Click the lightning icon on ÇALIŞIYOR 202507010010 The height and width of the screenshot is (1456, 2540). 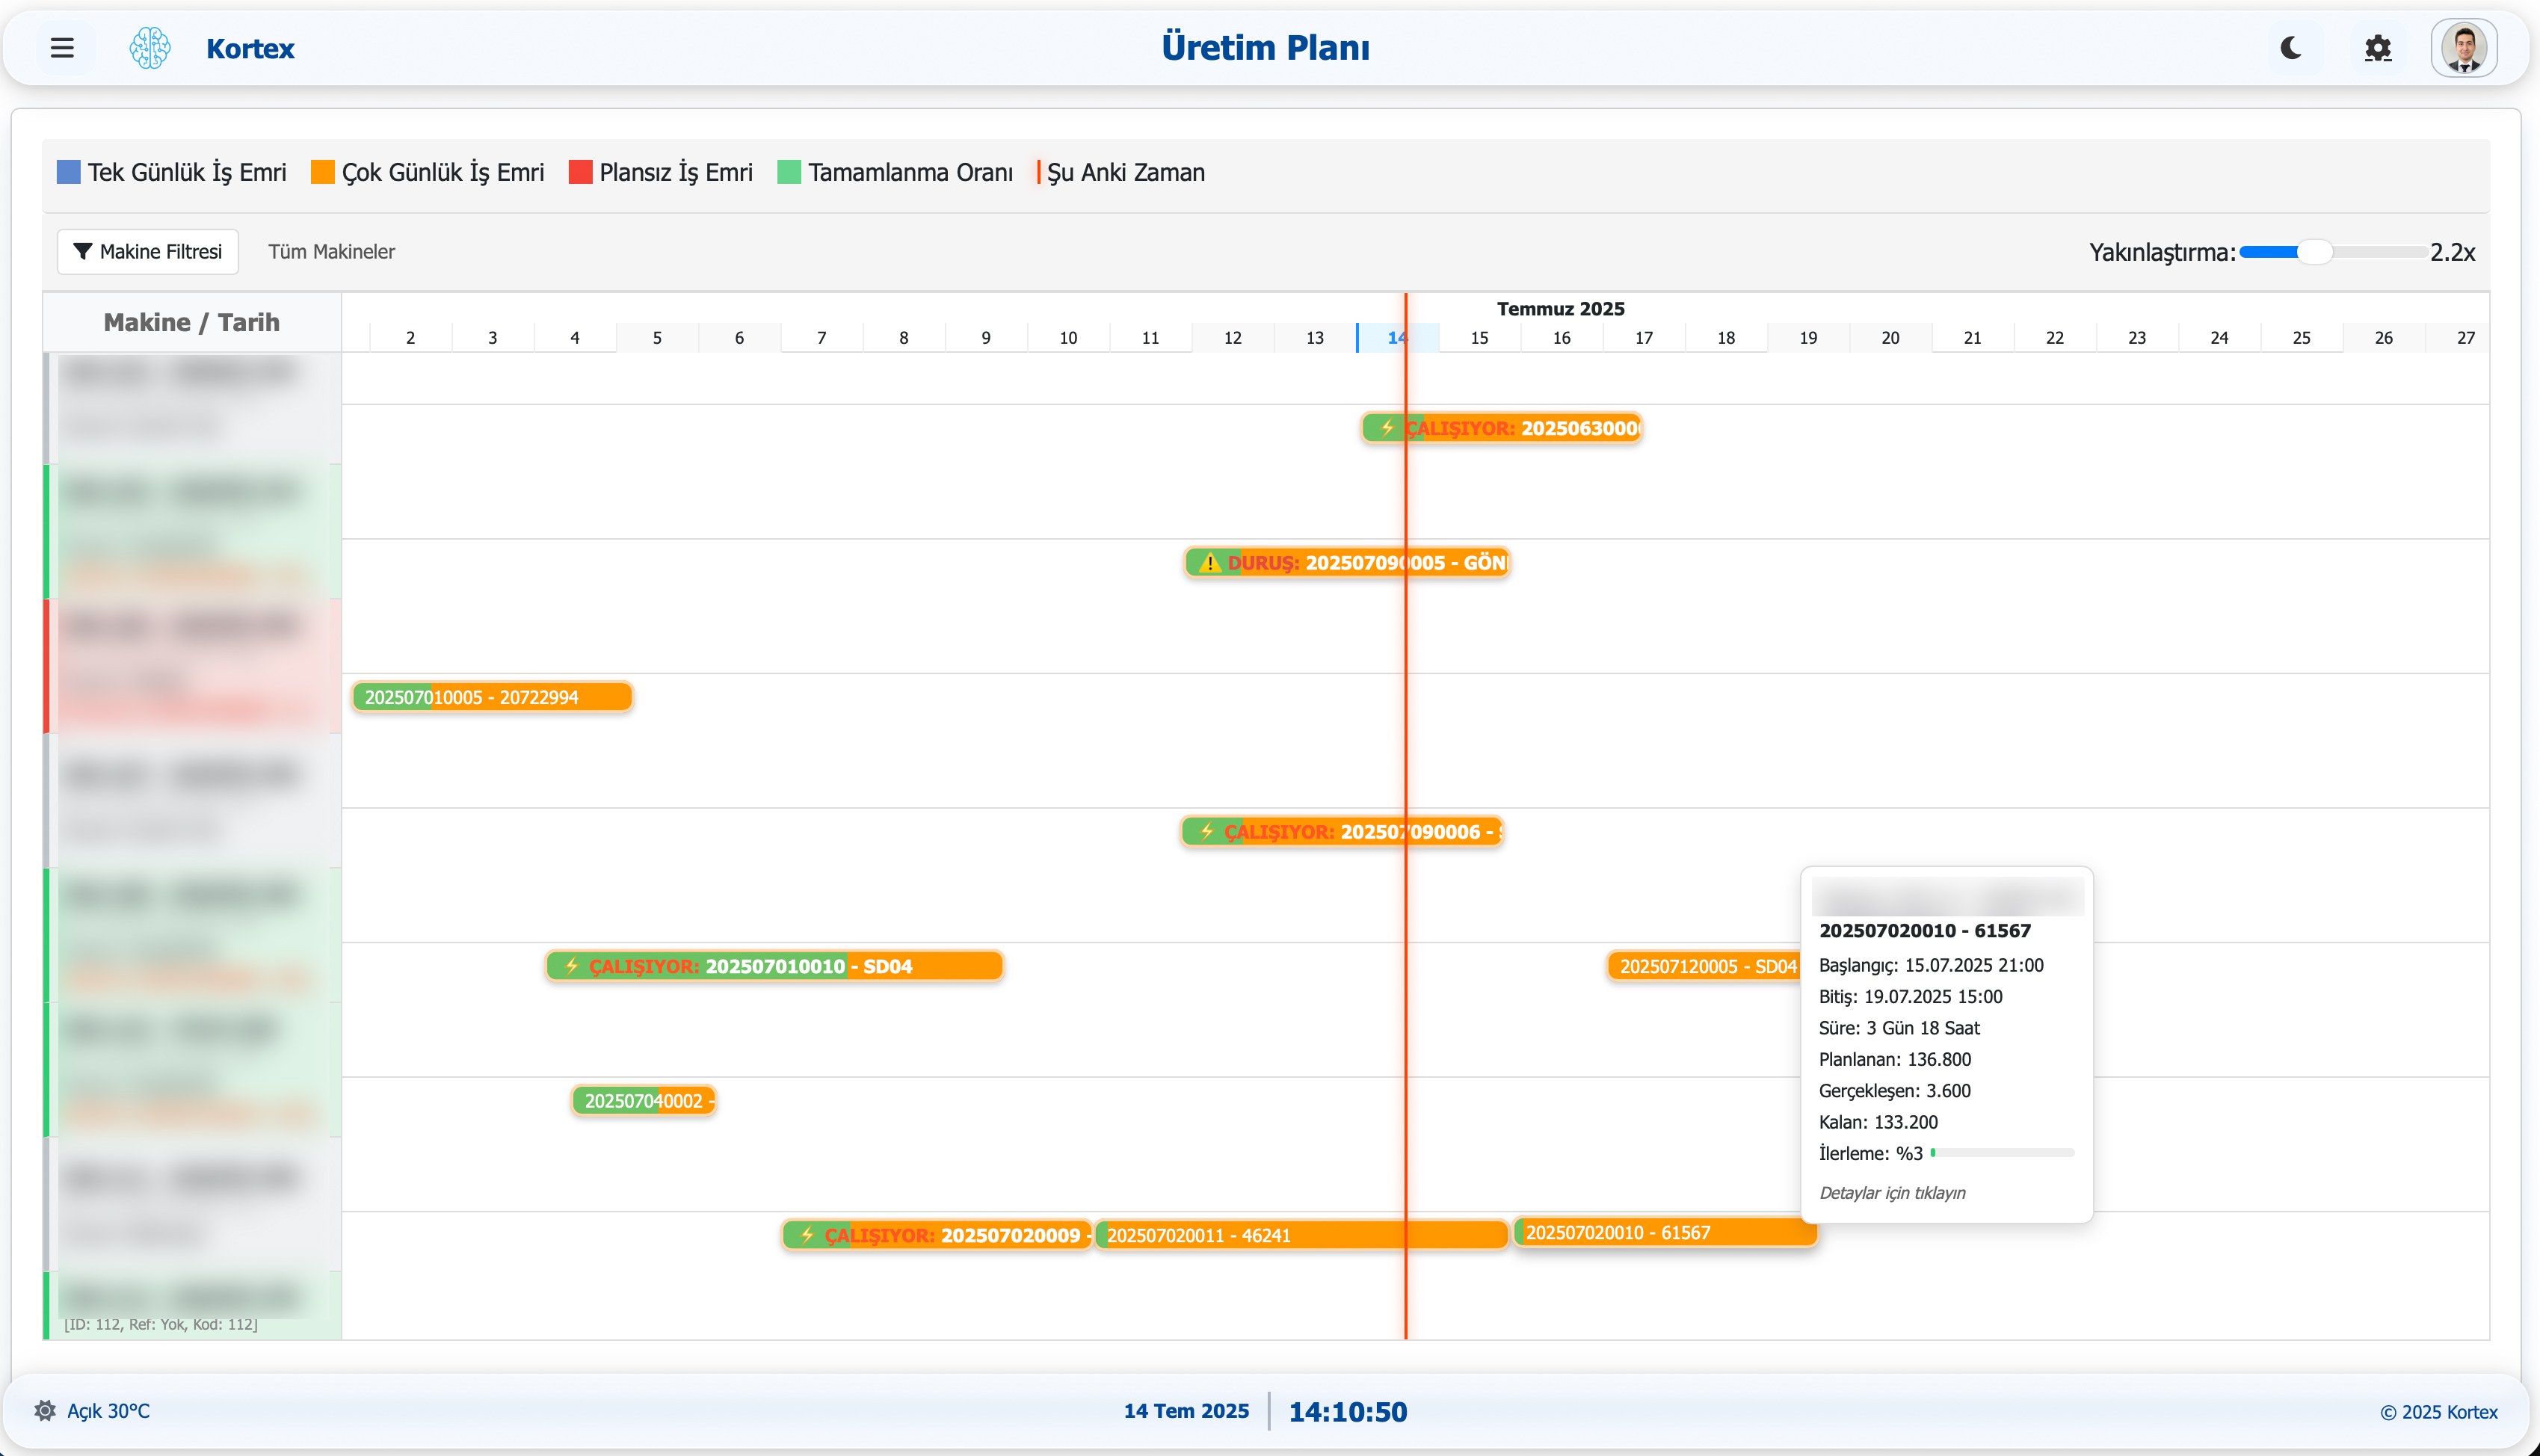pyautogui.click(x=570, y=966)
